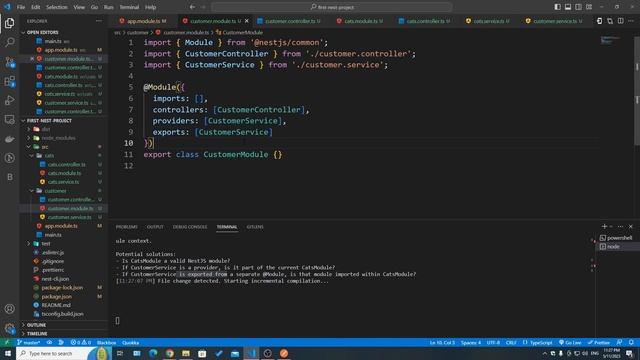The image size is (640, 360).
Task: Click the split editor right icon
Action: (x=620, y=21)
